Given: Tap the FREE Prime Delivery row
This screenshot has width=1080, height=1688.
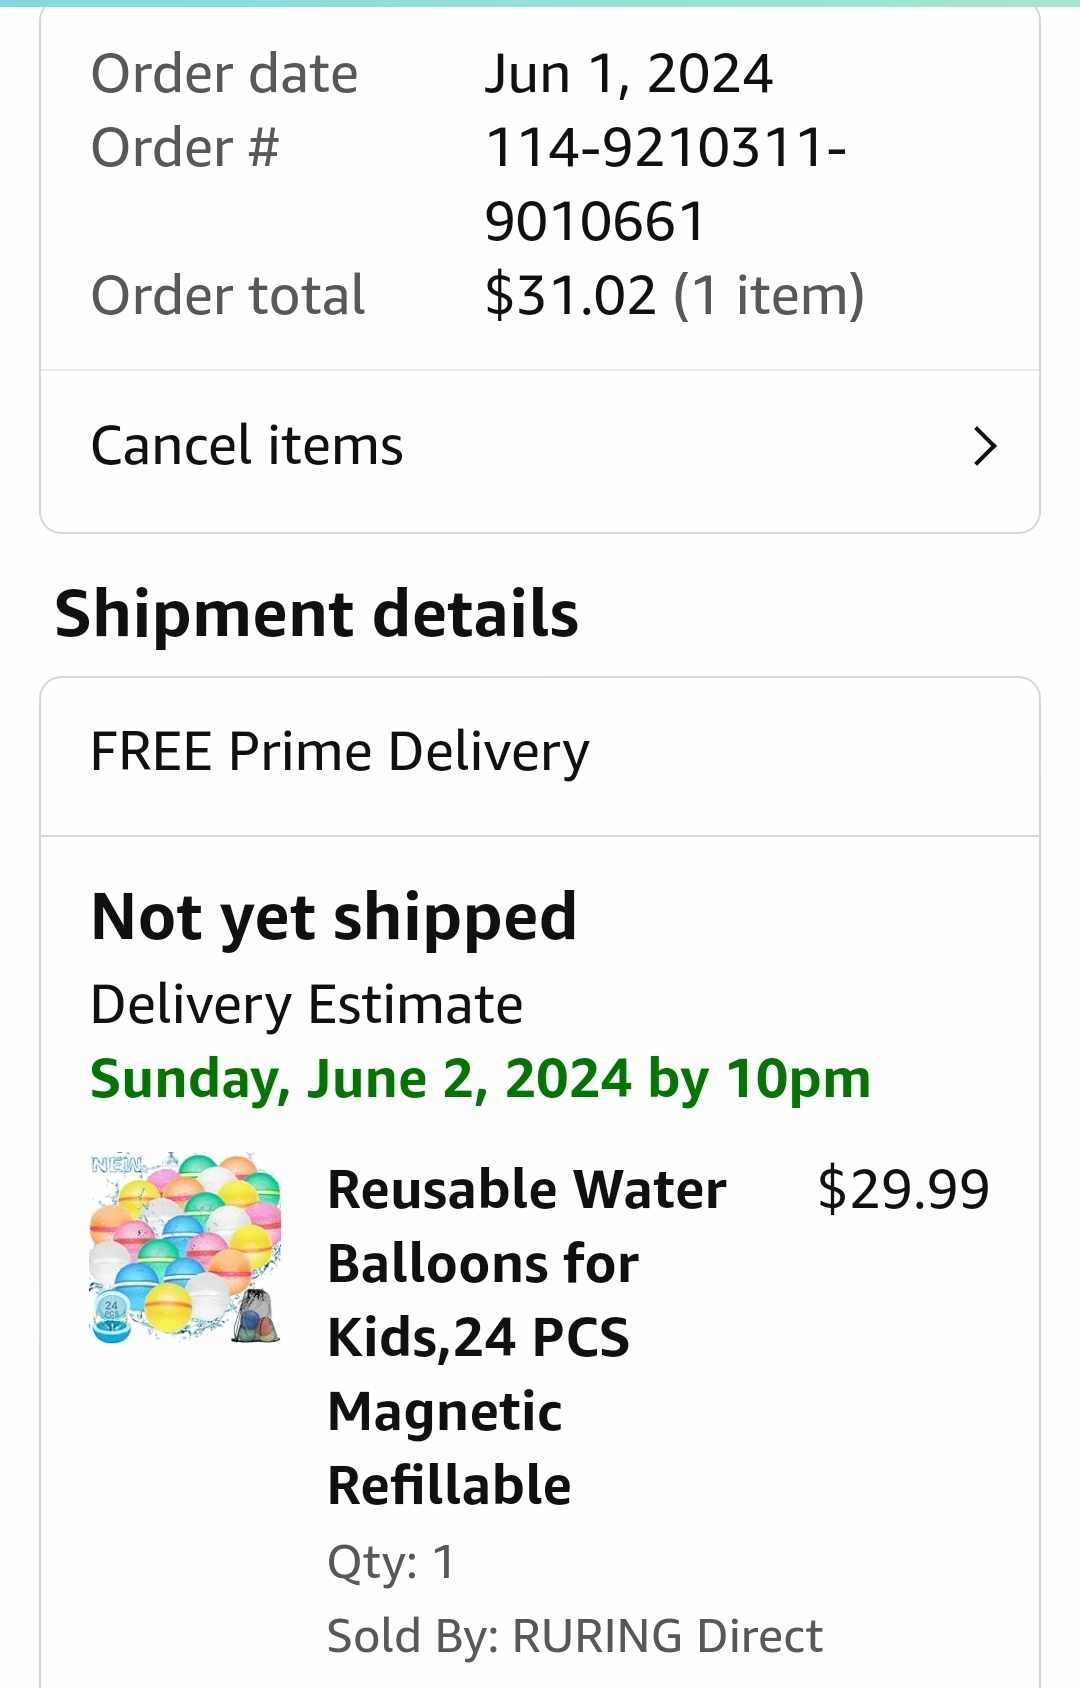Looking at the screenshot, I should pos(340,752).
